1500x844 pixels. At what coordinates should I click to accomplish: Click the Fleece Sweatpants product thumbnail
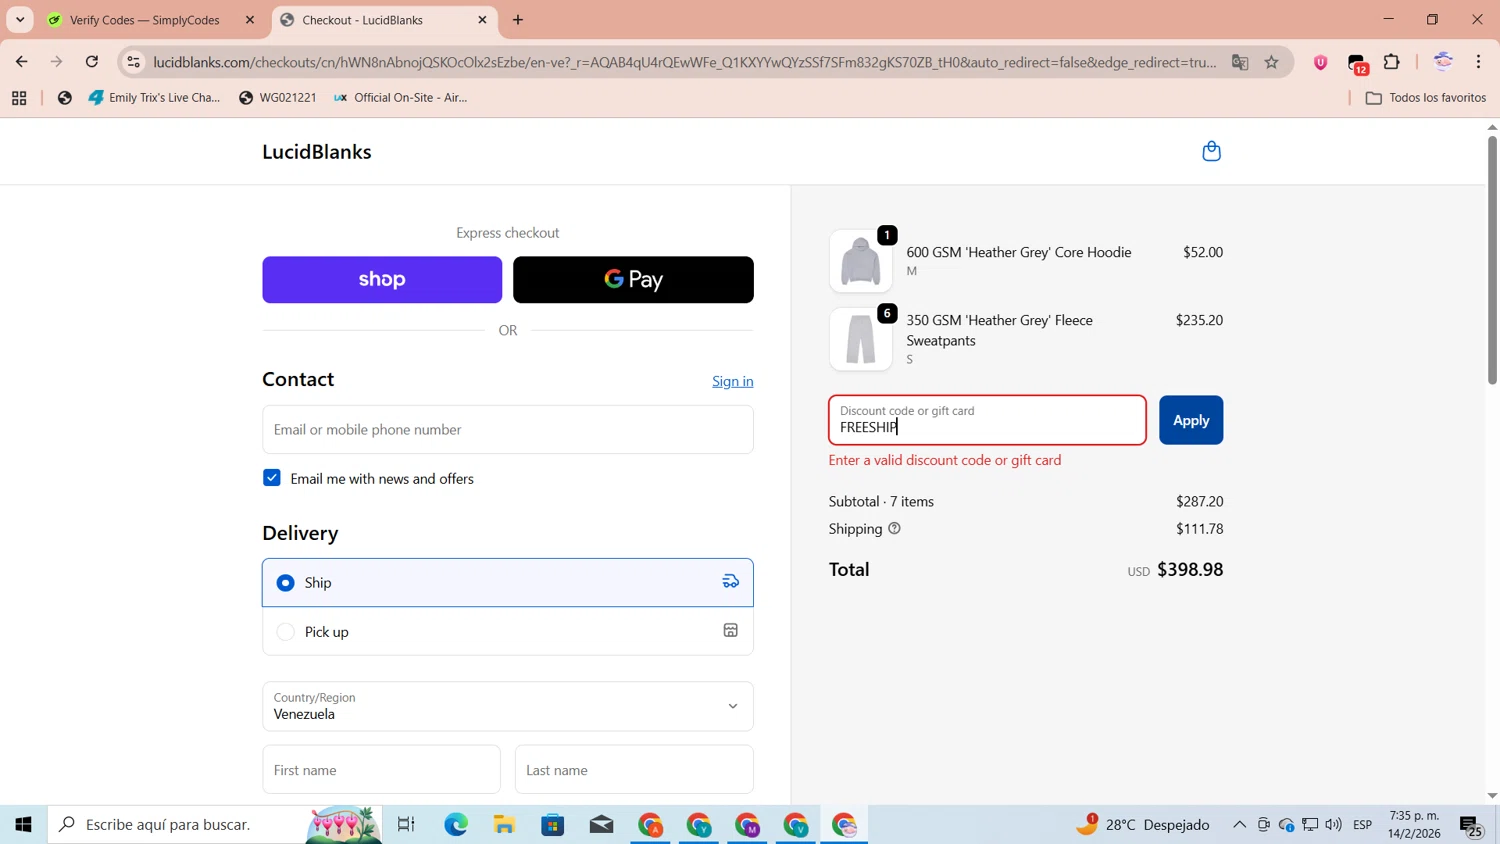pyautogui.click(x=861, y=339)
